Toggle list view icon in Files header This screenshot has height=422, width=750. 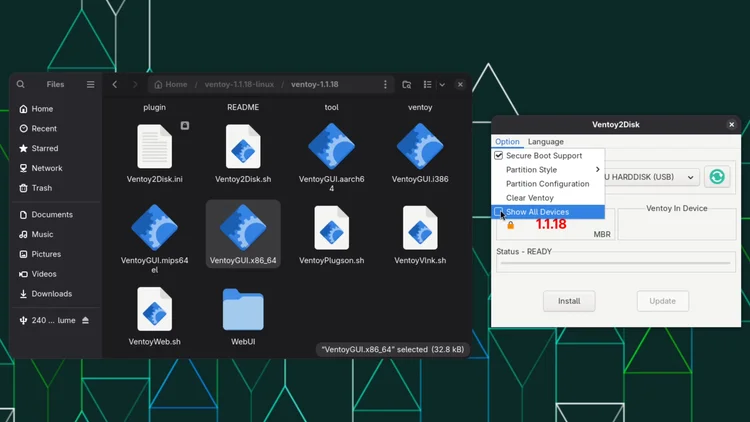[428, 84]
